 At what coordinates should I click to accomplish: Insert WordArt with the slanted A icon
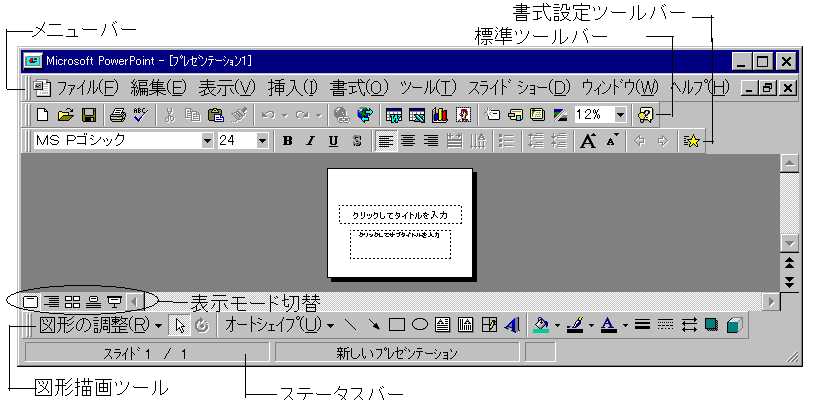512,326
